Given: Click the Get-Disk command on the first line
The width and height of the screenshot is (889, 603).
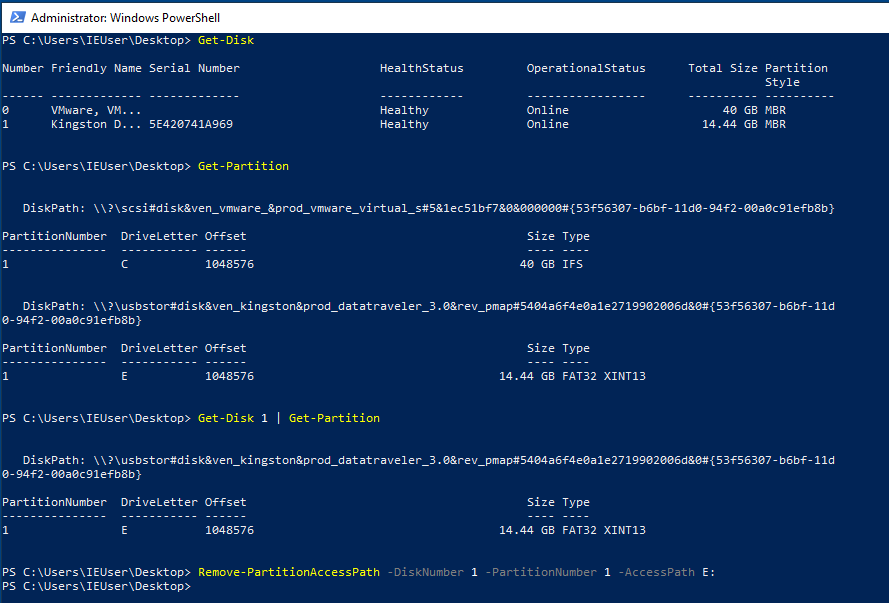Looking at the screenshot, I should pos(226,40).
